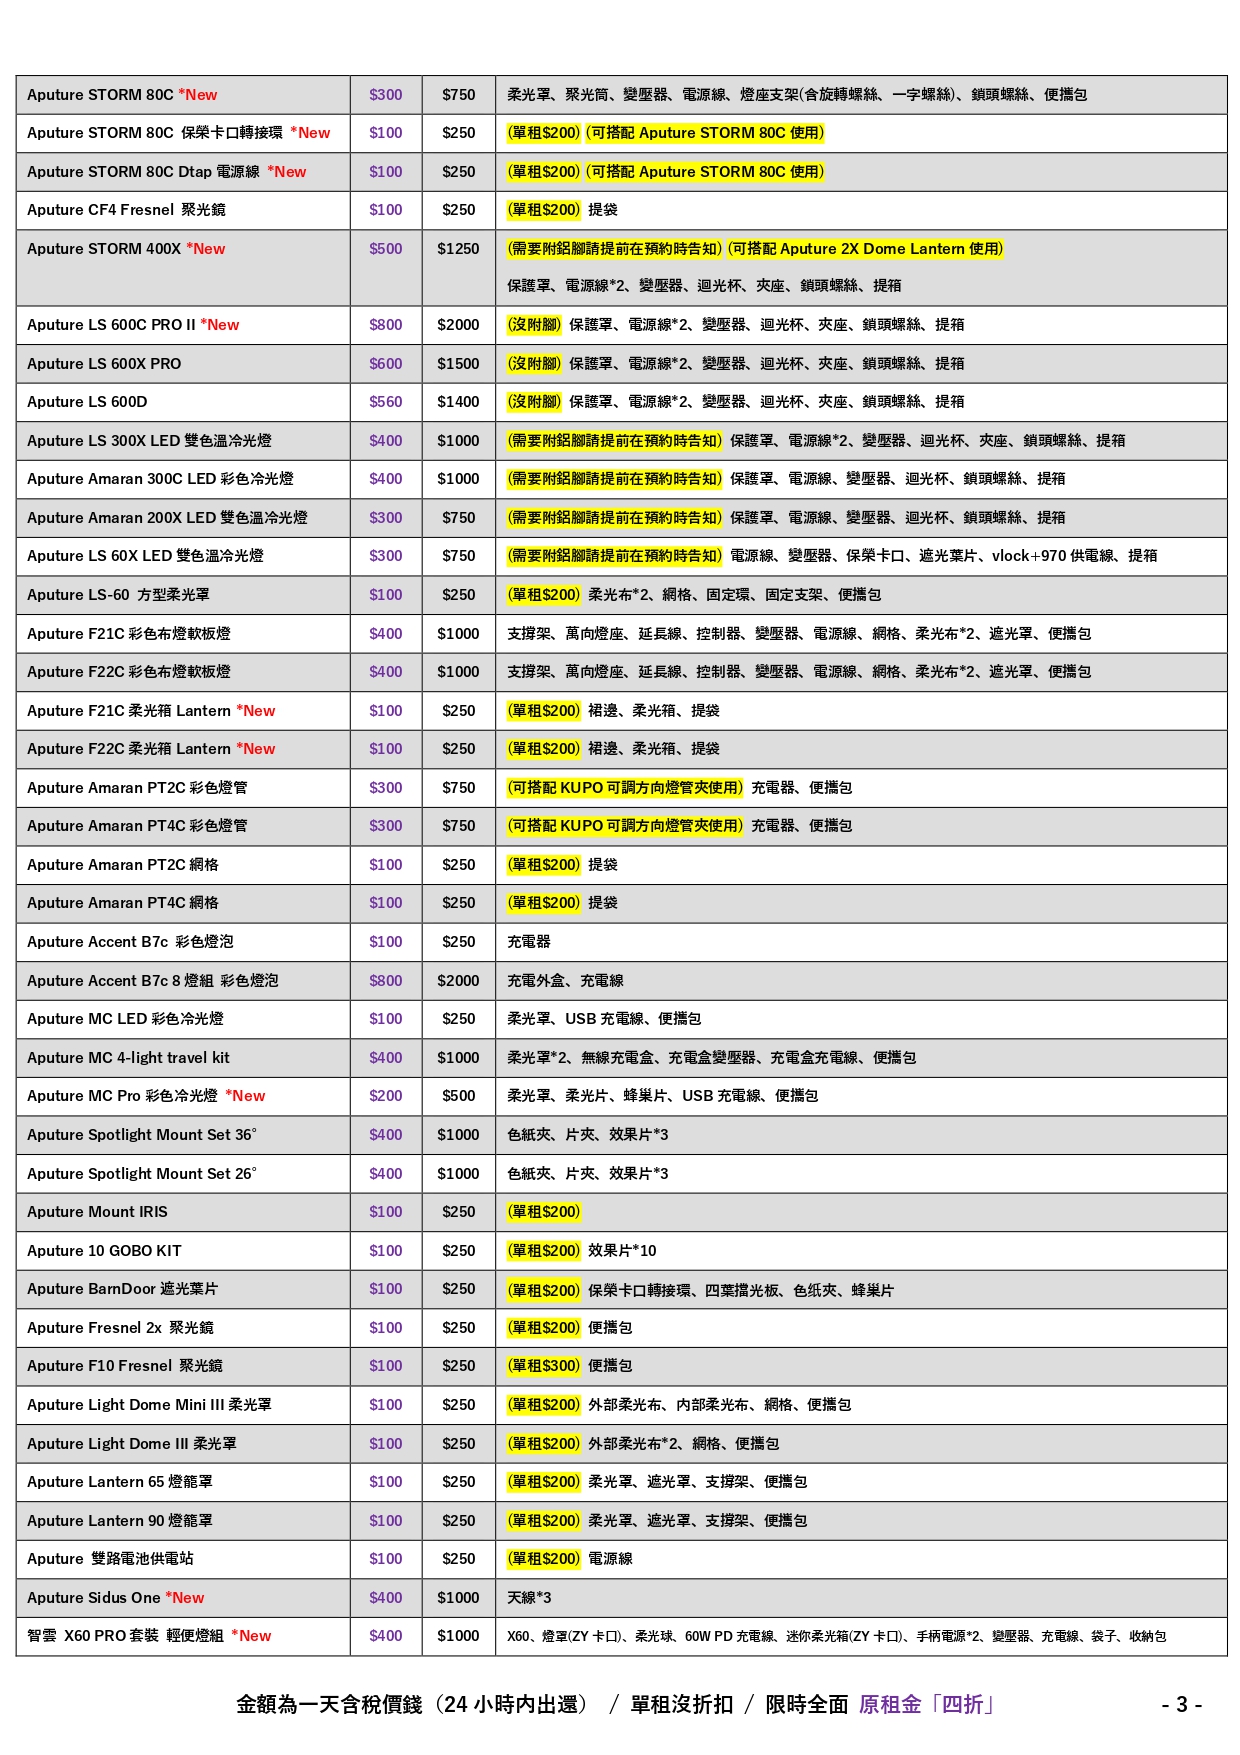The image size is (1240, 1755).
Task: Select the $800 price for LS 600C PRO II
Action: [x=385, y=325]
